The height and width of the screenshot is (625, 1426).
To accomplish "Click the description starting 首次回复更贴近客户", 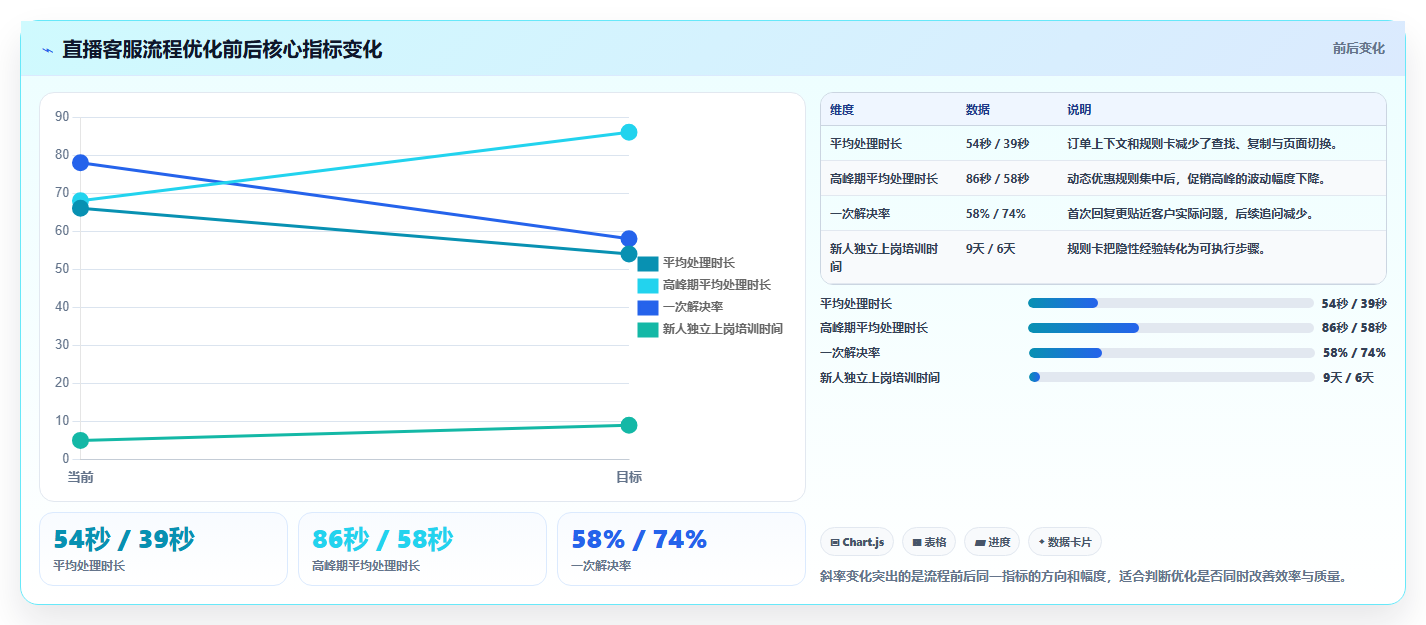I will [1191, 214].
